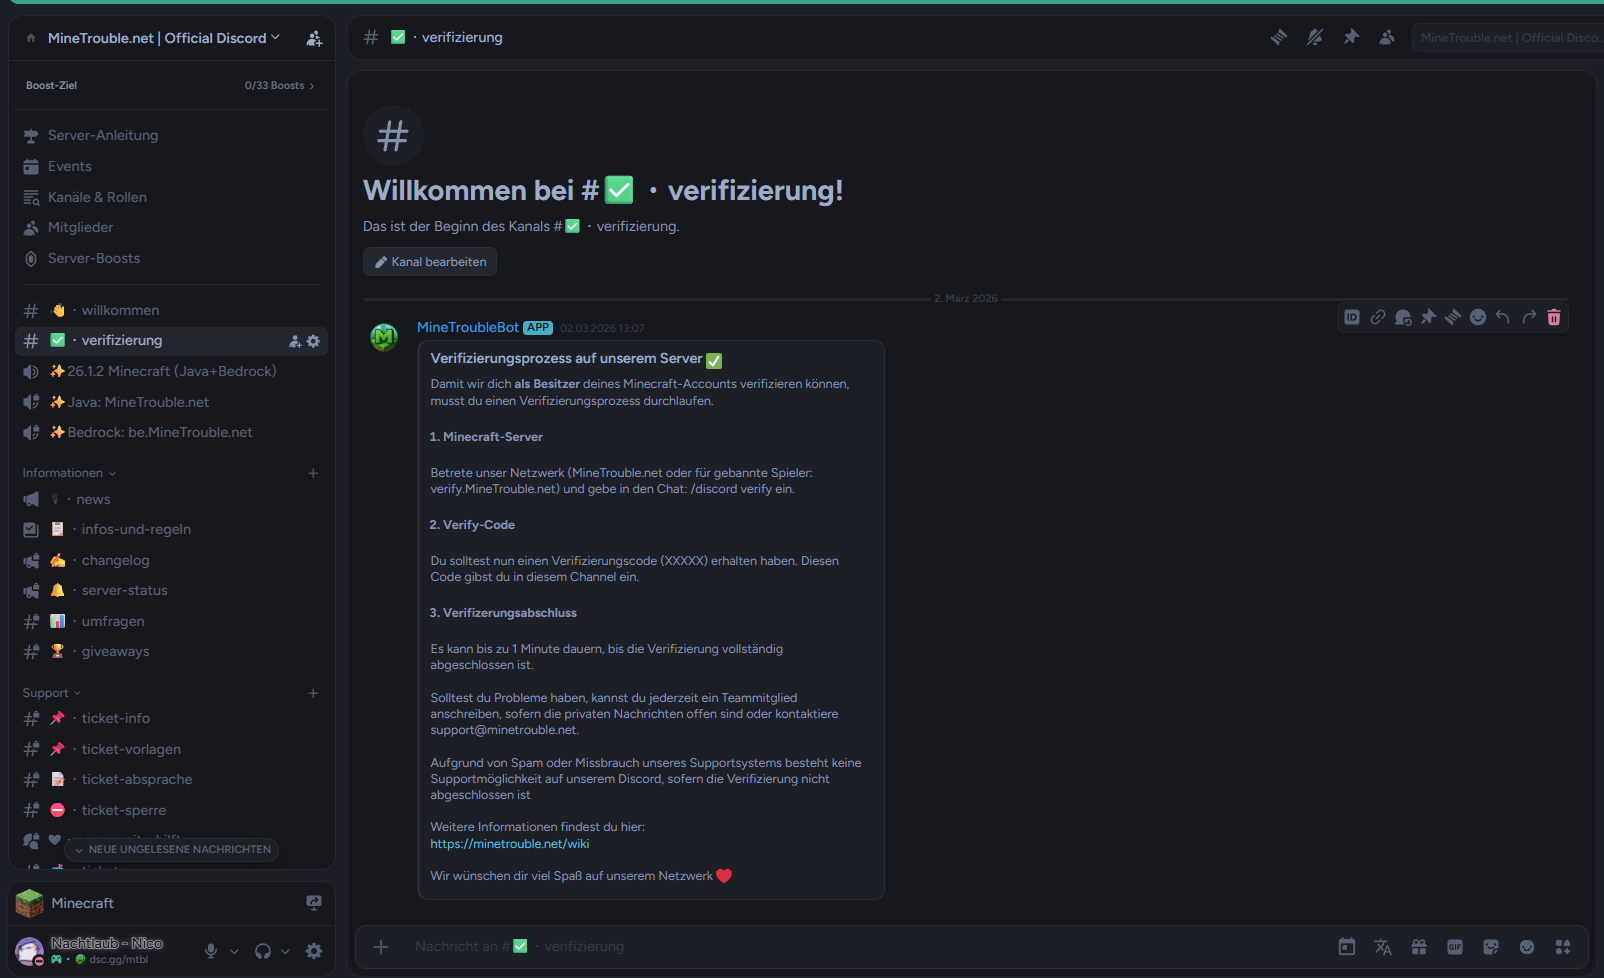Image resolution: width=1604 pixels, height=978 pixels.
Task: Open ticket-absprache channel
Action: pyautogui.click(x=170, y=779)
